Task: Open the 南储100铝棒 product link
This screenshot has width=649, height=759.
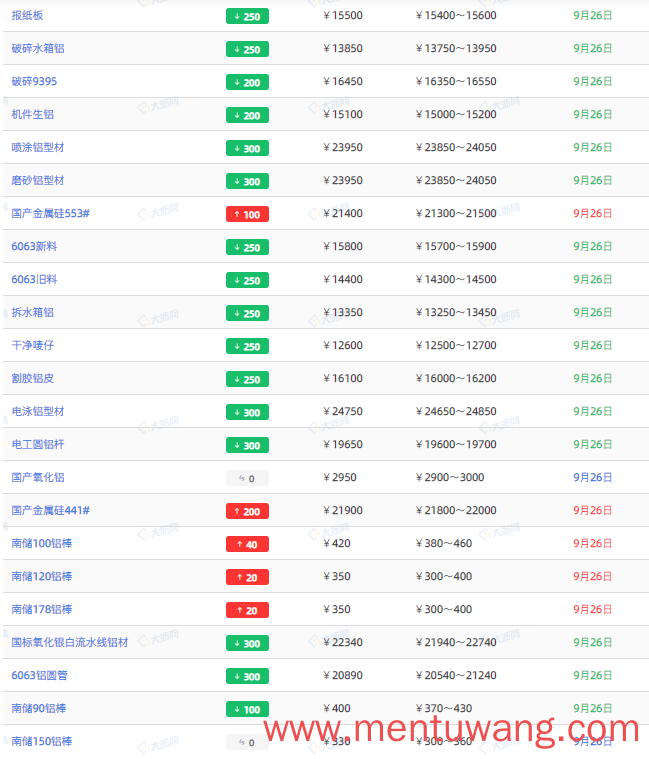Action: [42, 543]
